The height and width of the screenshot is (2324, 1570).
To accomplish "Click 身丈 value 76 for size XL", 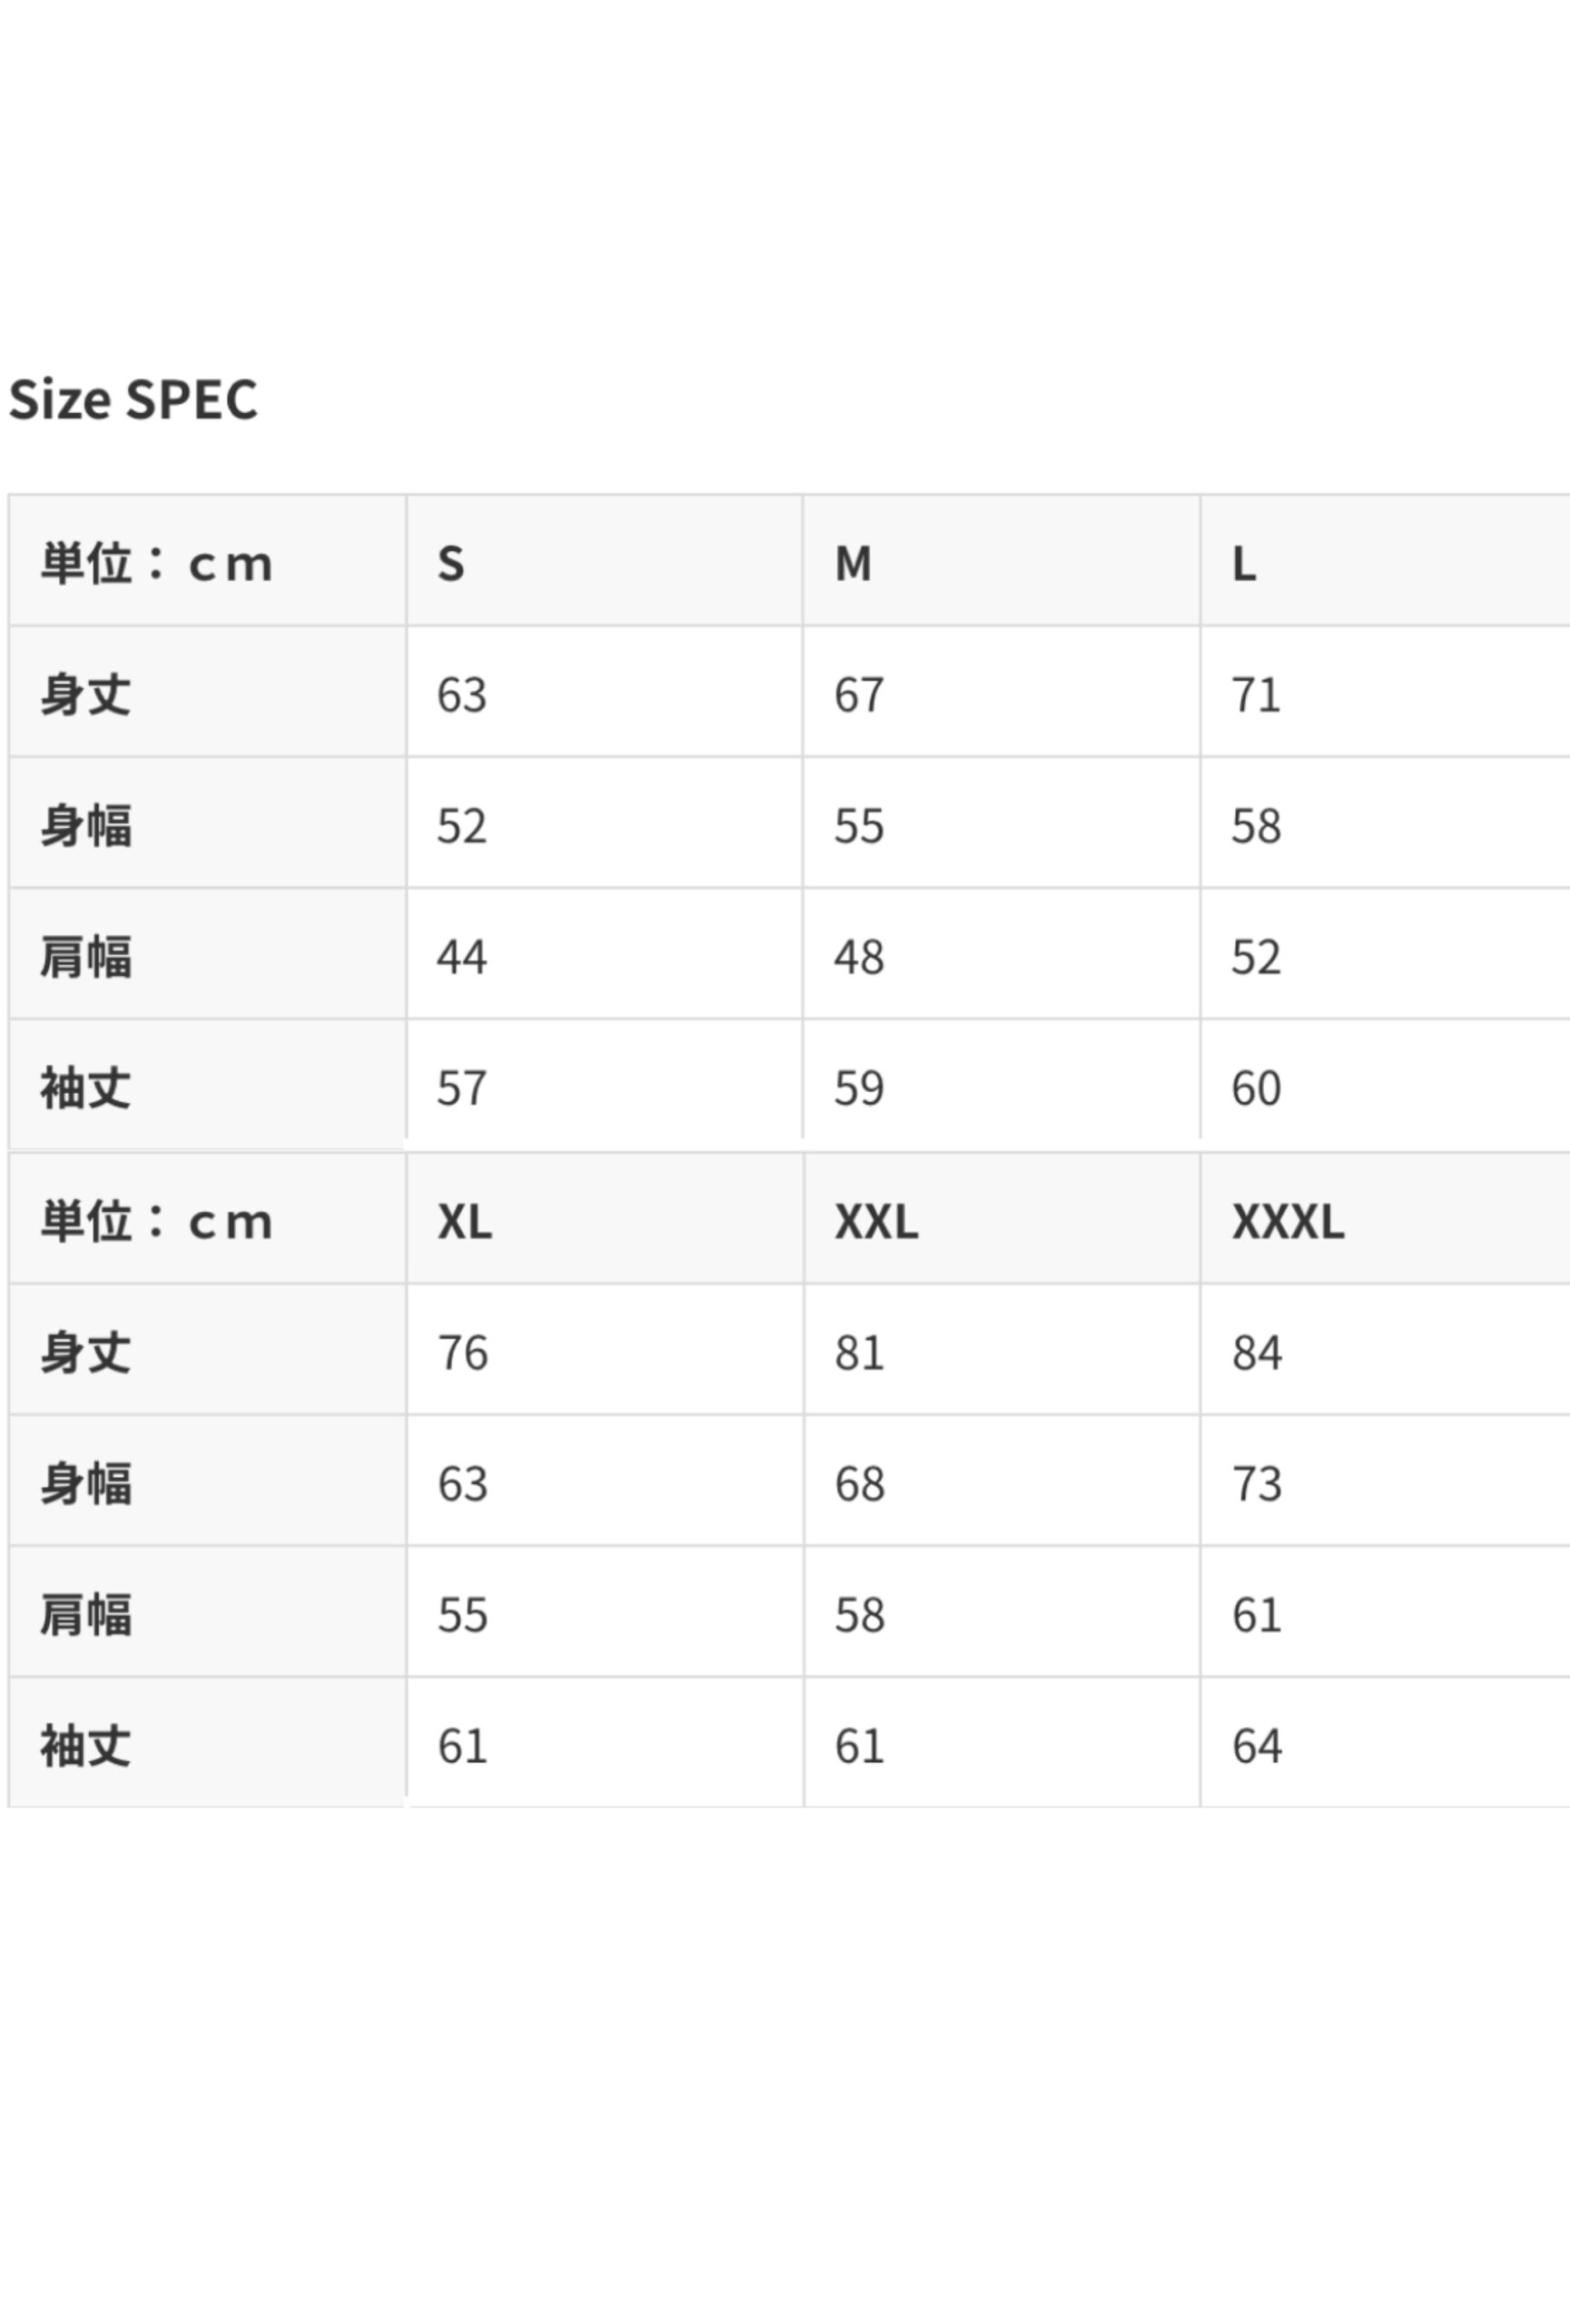I will pyautogui.click(x=463, y=1352).
